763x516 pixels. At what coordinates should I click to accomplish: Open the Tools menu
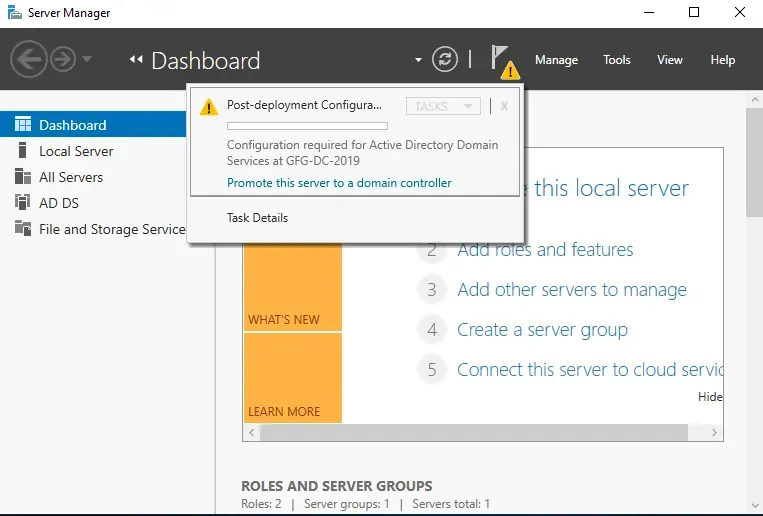(x=617, y=60)
